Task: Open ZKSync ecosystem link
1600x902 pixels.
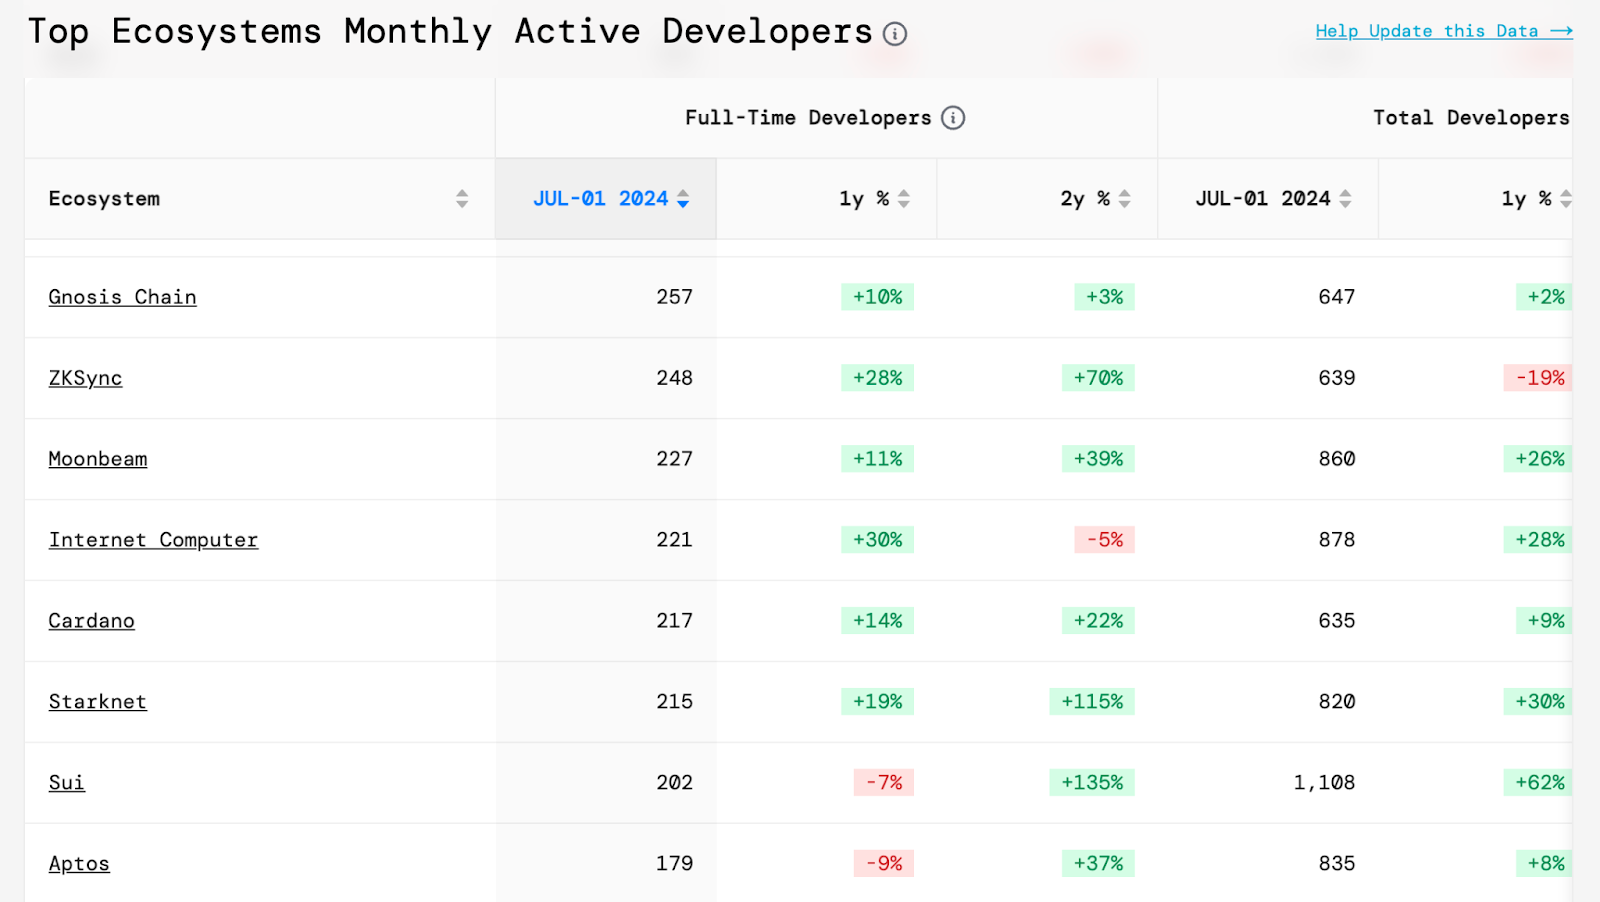Action: pos(85,378)
